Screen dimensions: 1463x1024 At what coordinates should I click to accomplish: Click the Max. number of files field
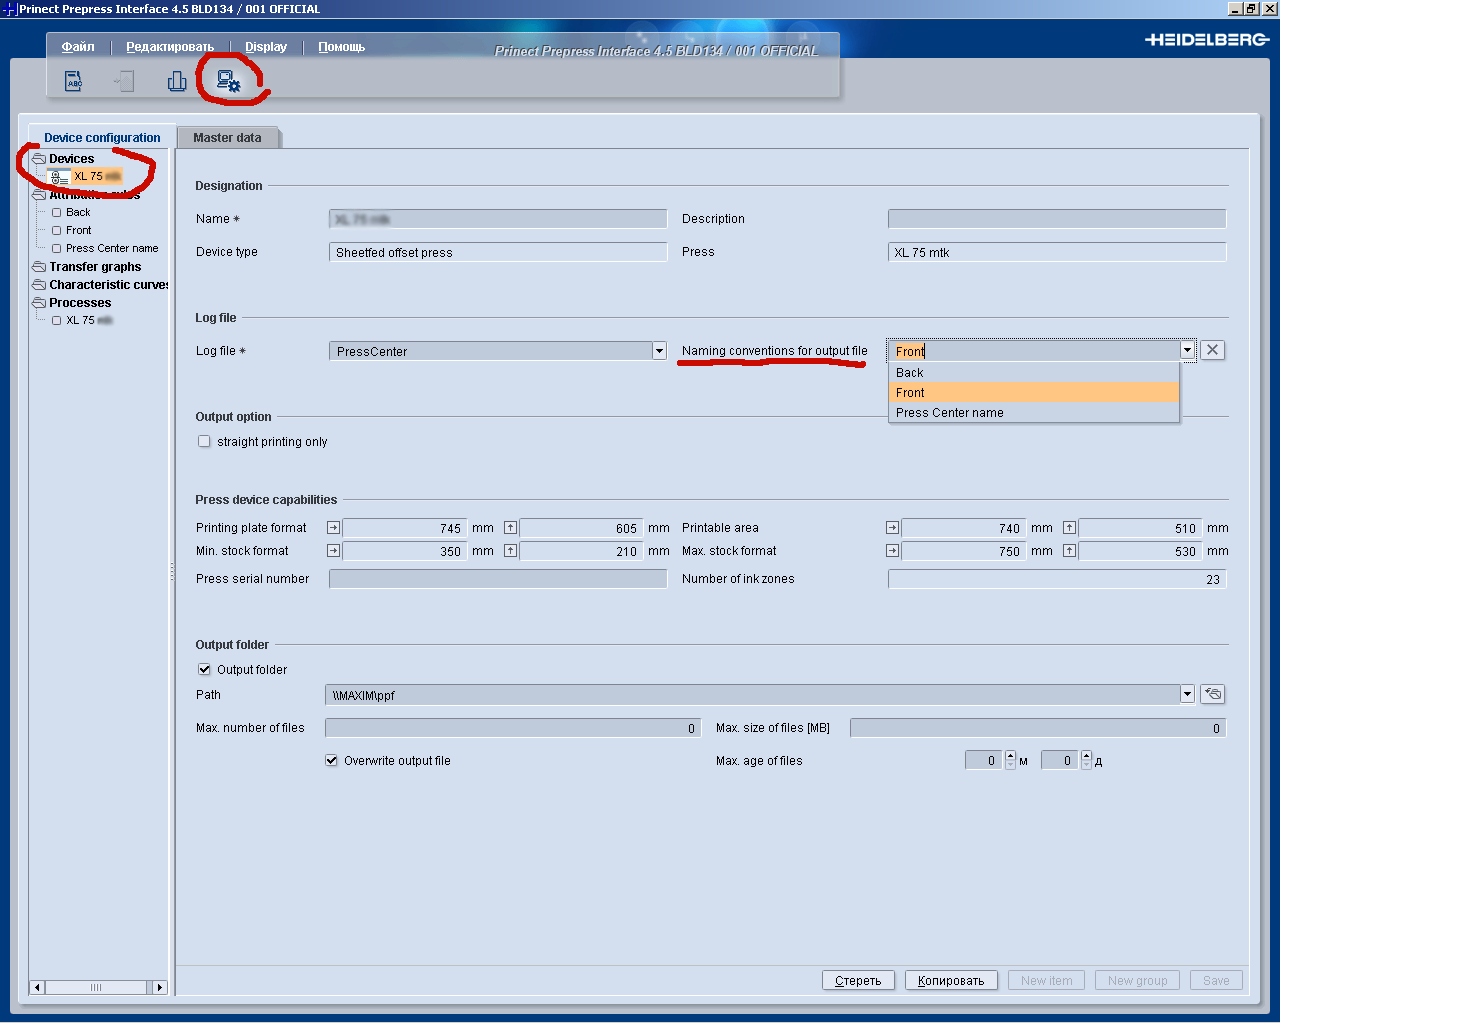(x=513, y=728)
